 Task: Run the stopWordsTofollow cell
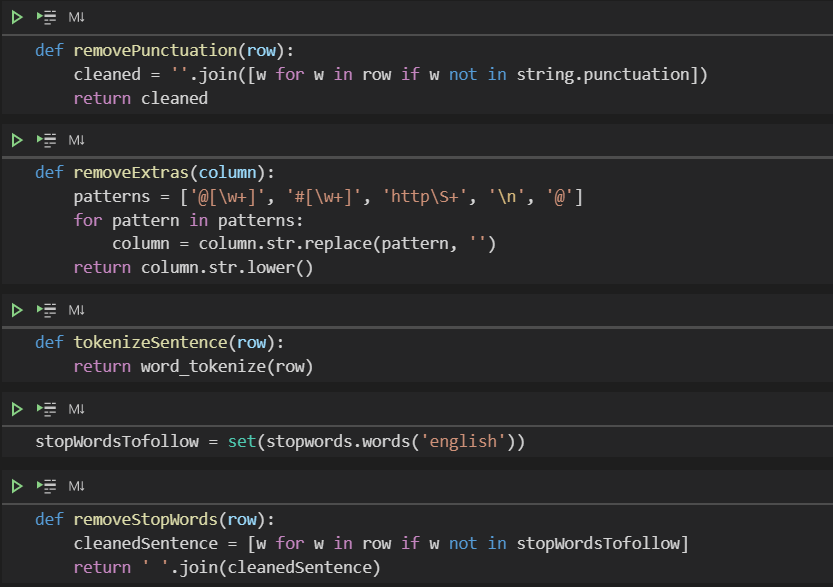17,409
